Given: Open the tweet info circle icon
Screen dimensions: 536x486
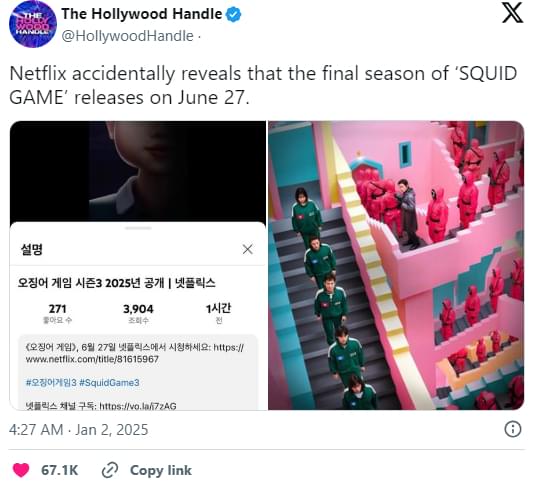Looking at the screenshot, I should (x=513, y=429).
